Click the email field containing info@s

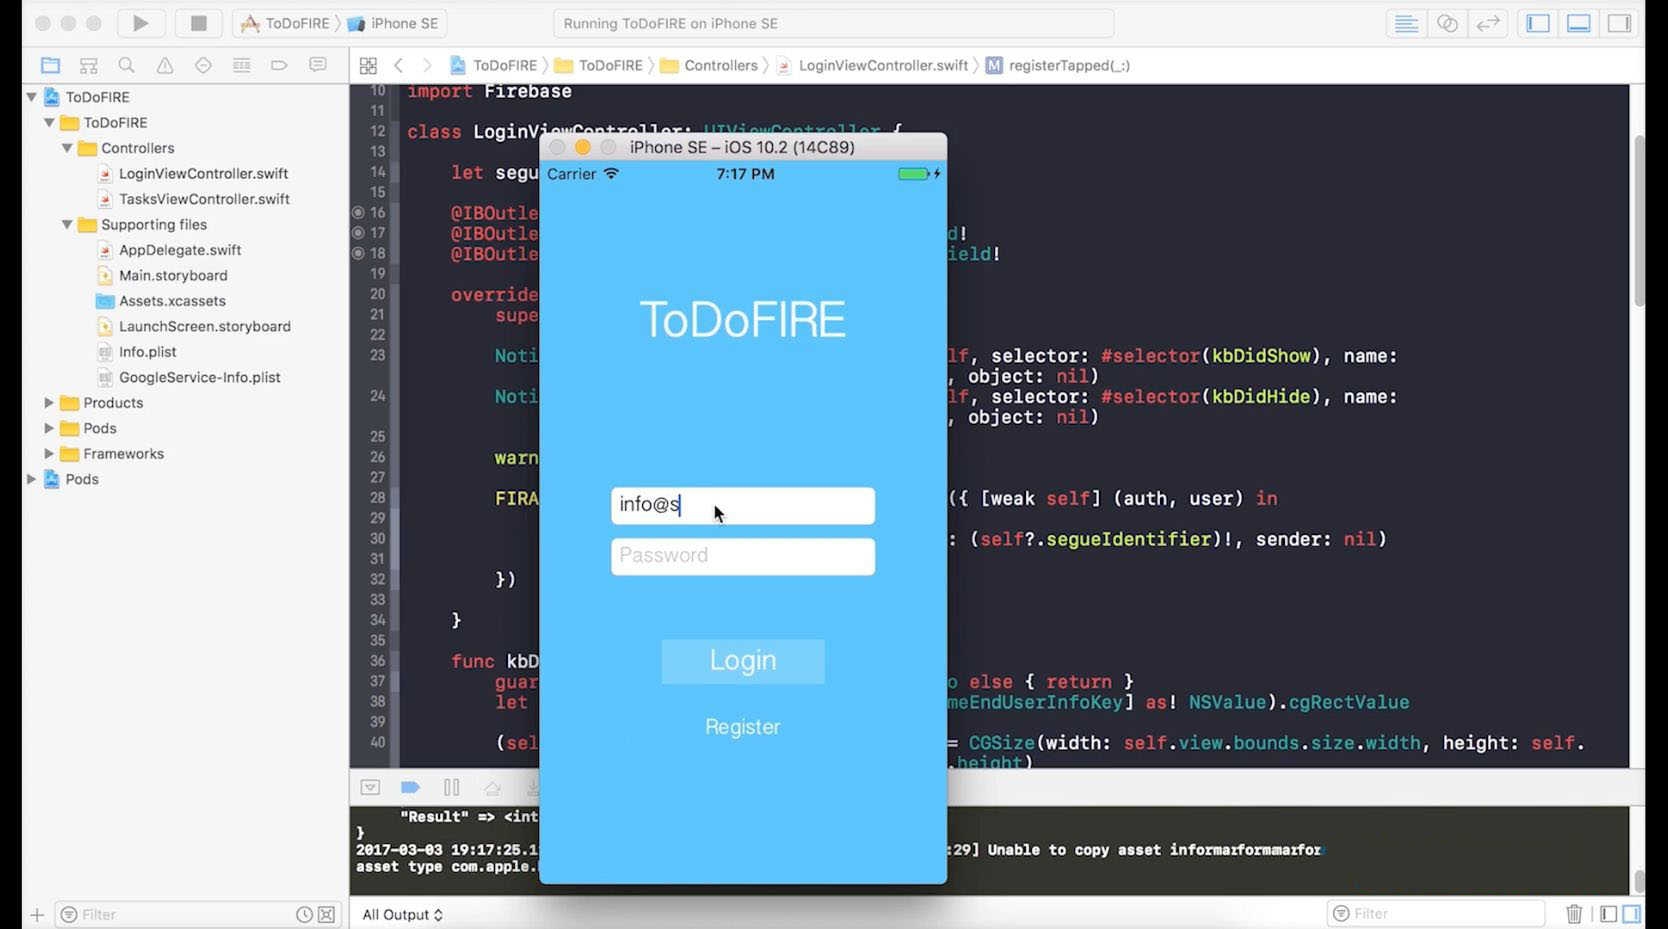click(743, 505)
